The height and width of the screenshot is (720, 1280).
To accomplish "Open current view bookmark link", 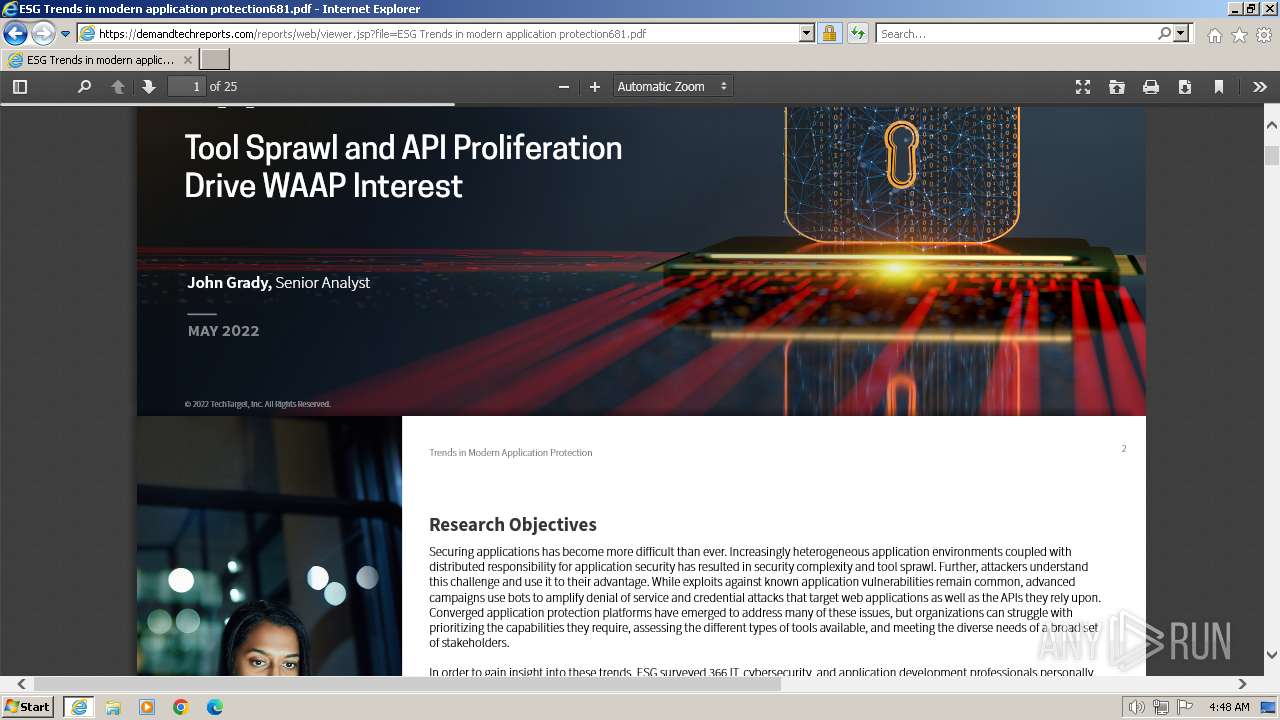I will [1219, 87].
